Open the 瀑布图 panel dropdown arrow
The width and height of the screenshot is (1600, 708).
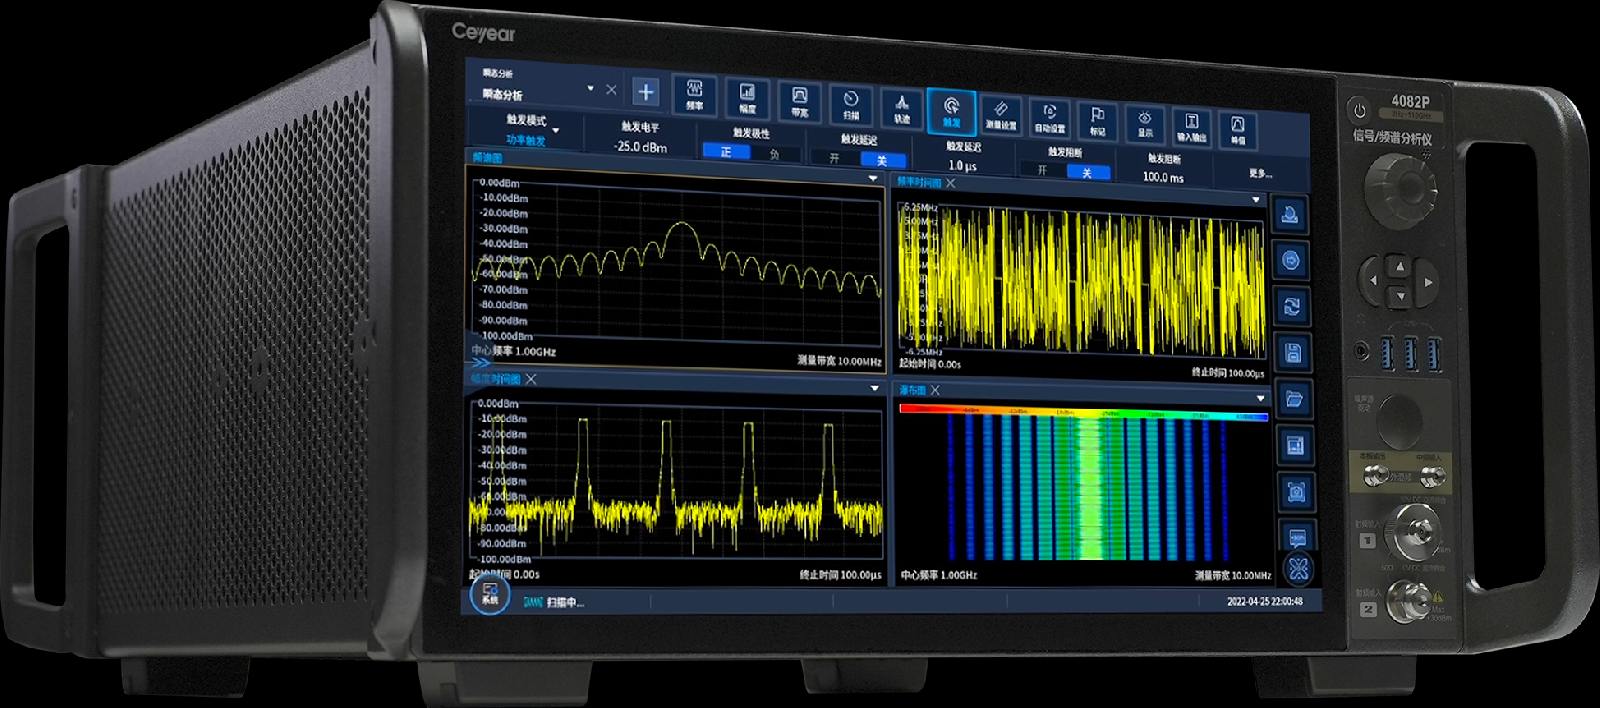click(1260, 399)
